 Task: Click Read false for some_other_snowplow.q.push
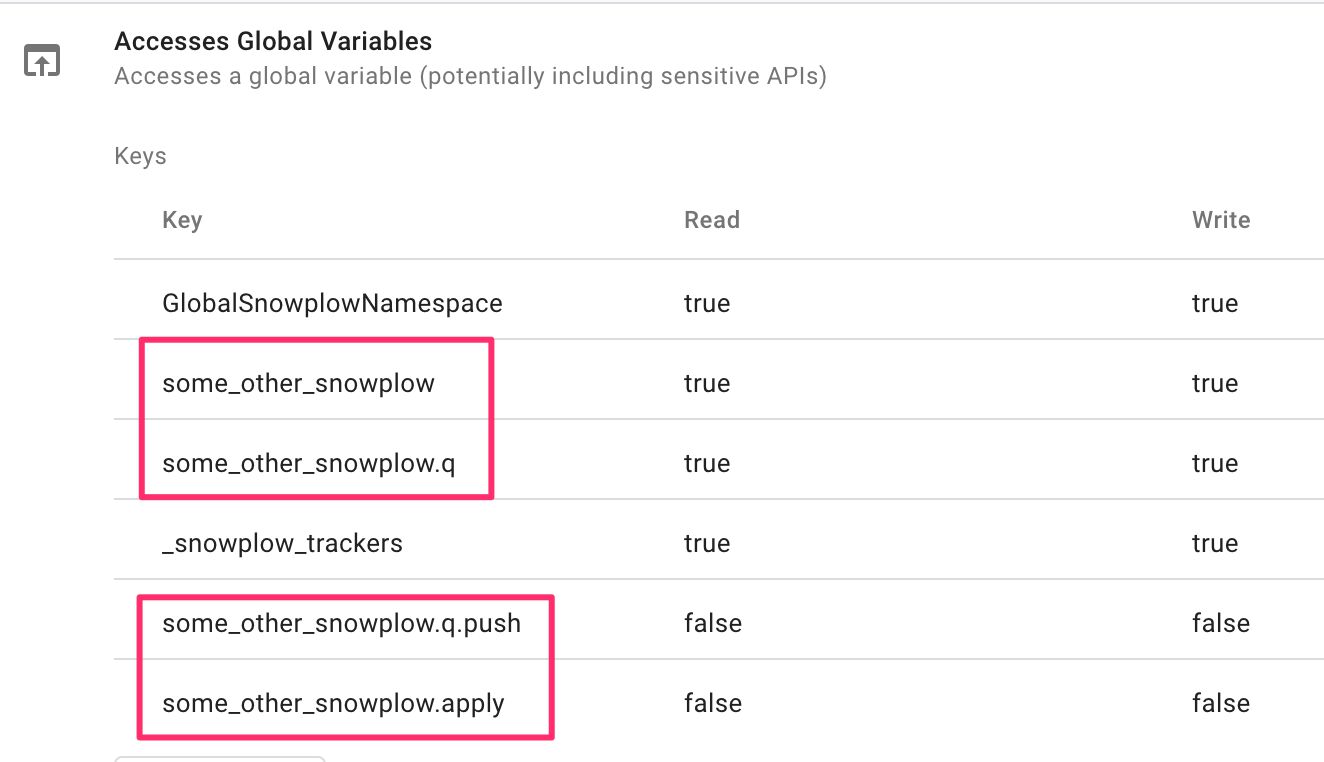[712, 624]
